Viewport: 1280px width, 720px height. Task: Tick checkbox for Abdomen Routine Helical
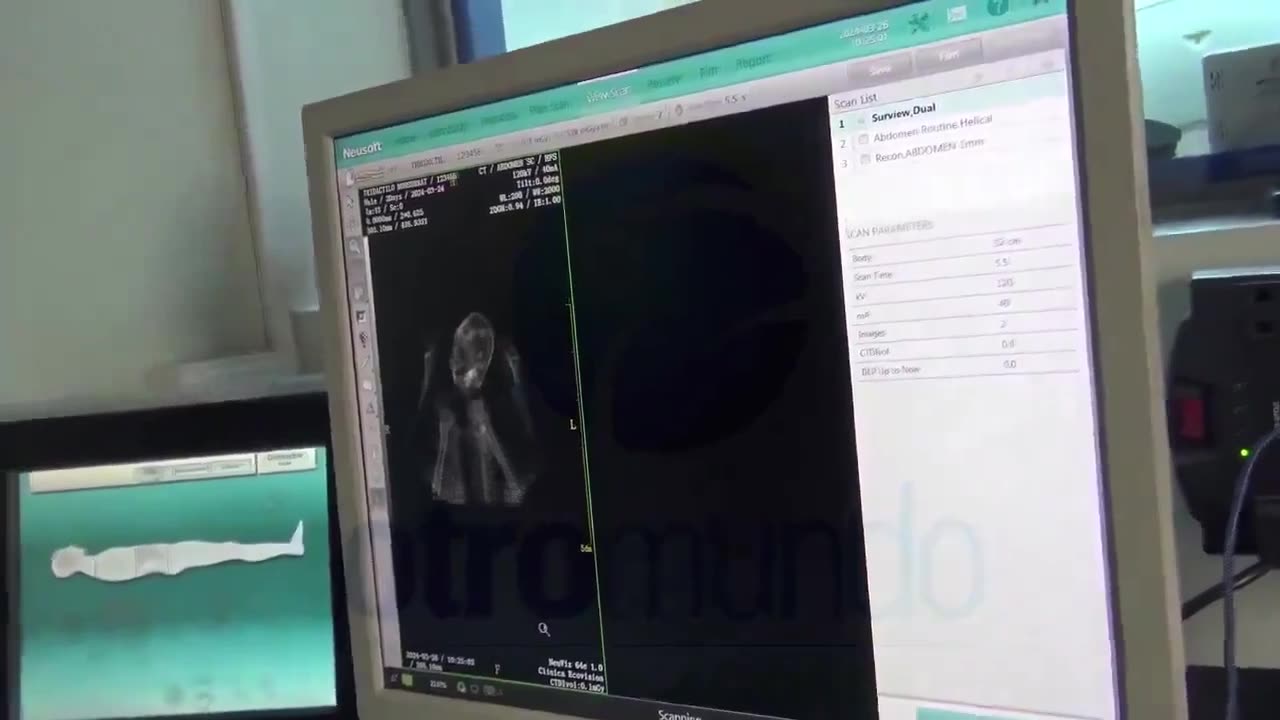tap(863, 139)
